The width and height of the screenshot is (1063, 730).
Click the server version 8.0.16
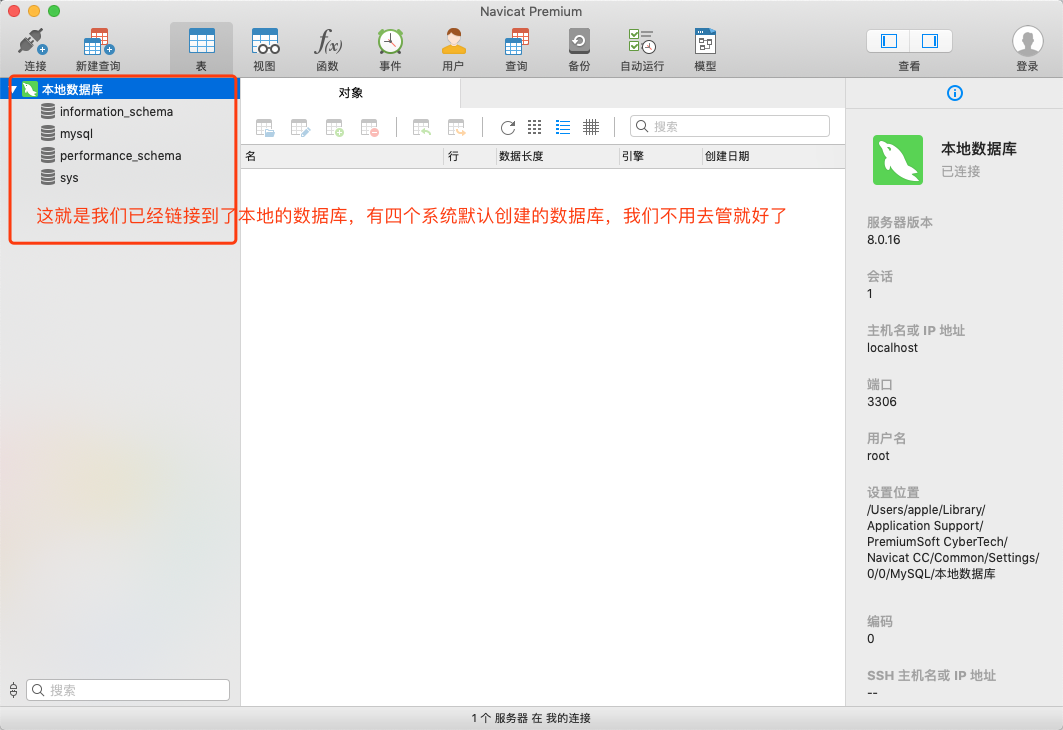click(x=883, y=240)
